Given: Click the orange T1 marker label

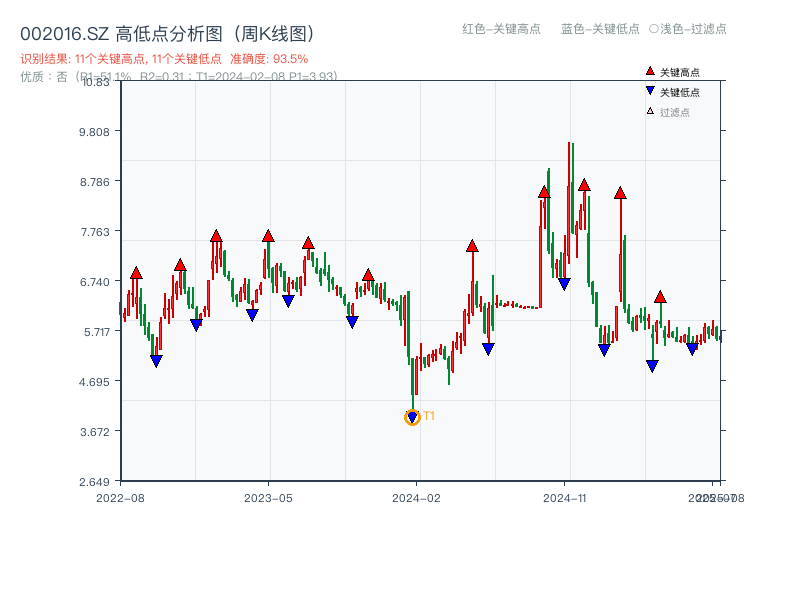Looking at the screenshot, I should click(x=429, y=415).
